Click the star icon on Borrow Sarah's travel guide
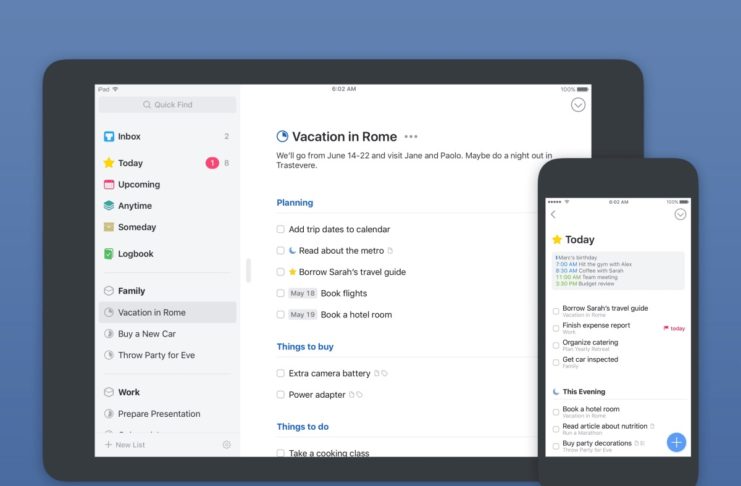Viewport: 741px width, 486px height. click(x=293, y=272)
